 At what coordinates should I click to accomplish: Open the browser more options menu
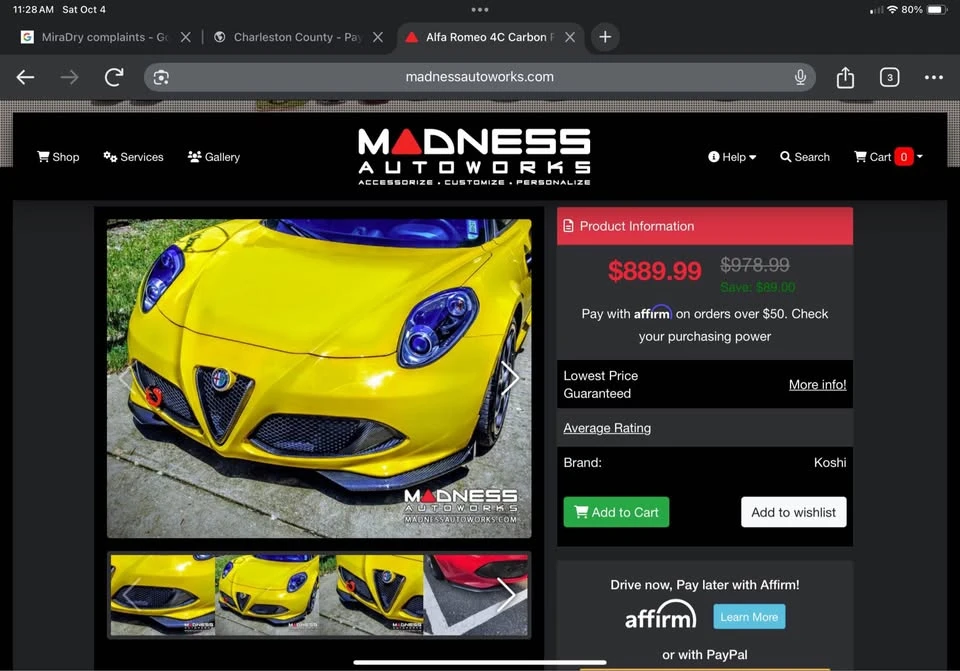pyautogui.click(x=934, y=77)
